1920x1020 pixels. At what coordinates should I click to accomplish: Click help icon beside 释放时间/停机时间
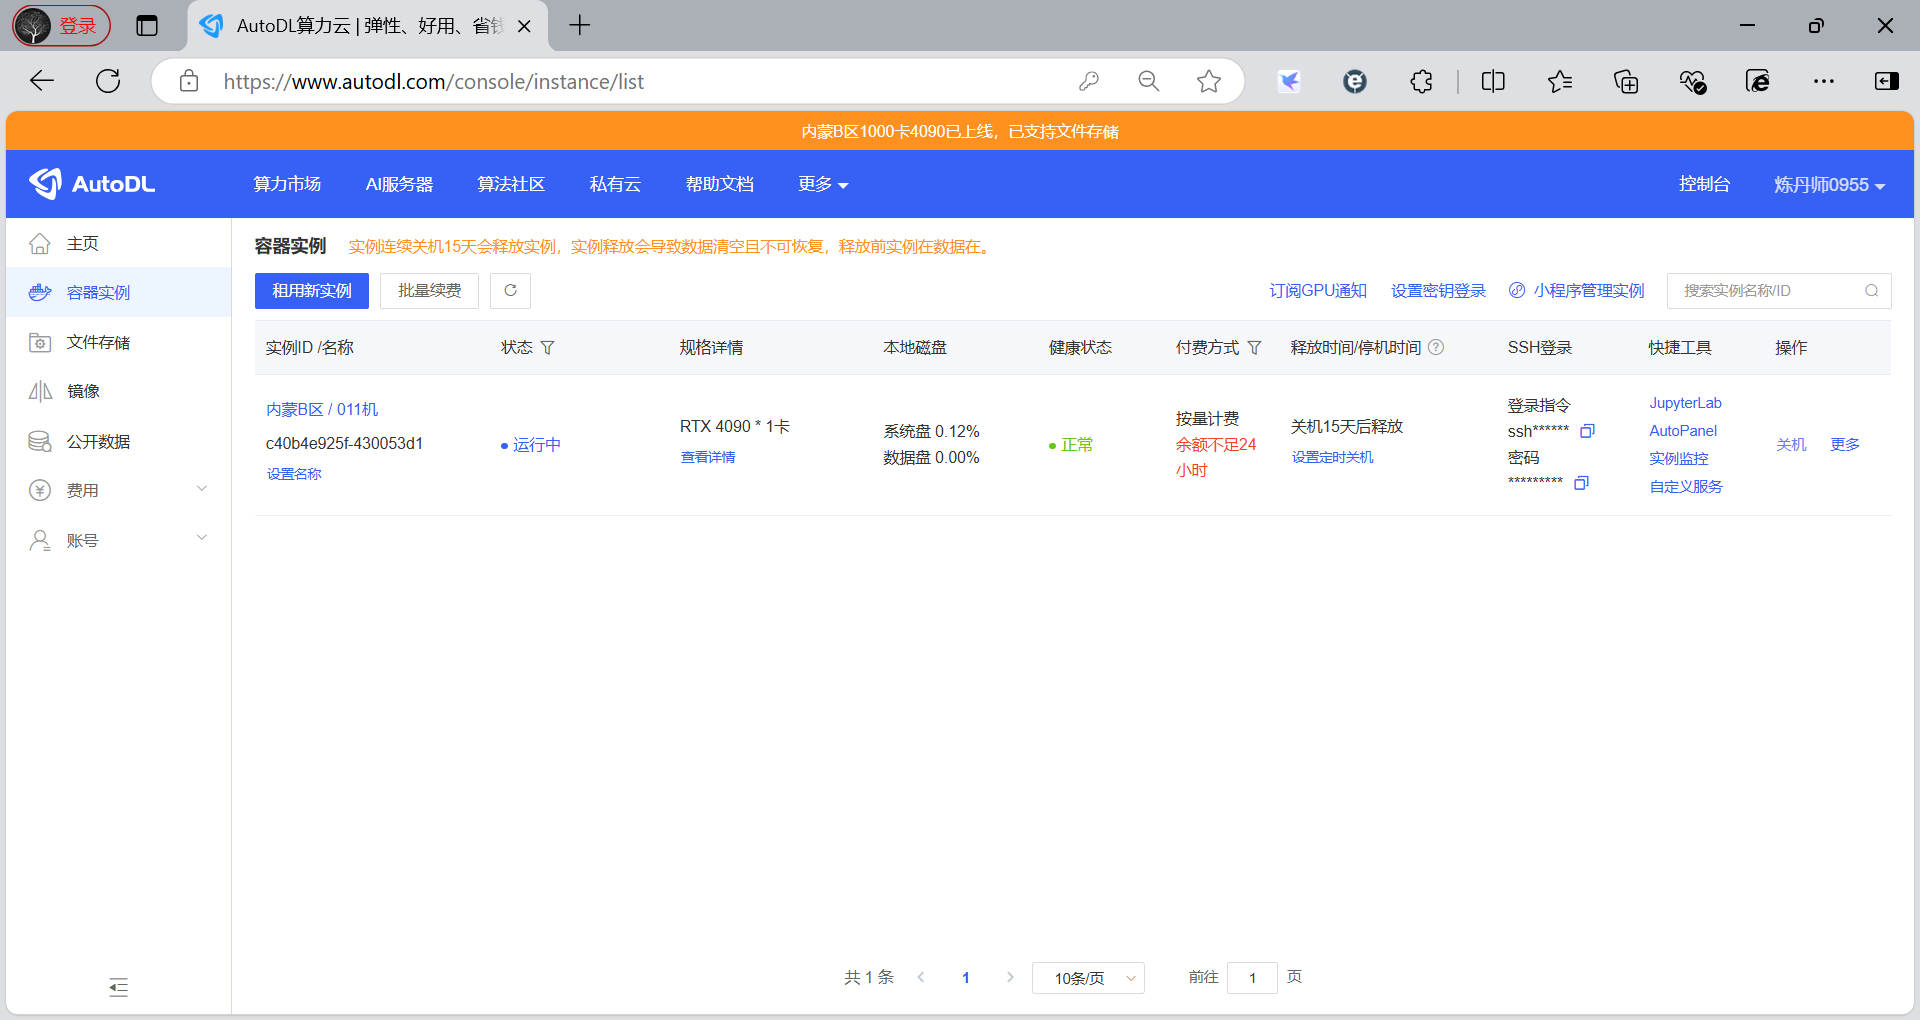coord(1436,347)
